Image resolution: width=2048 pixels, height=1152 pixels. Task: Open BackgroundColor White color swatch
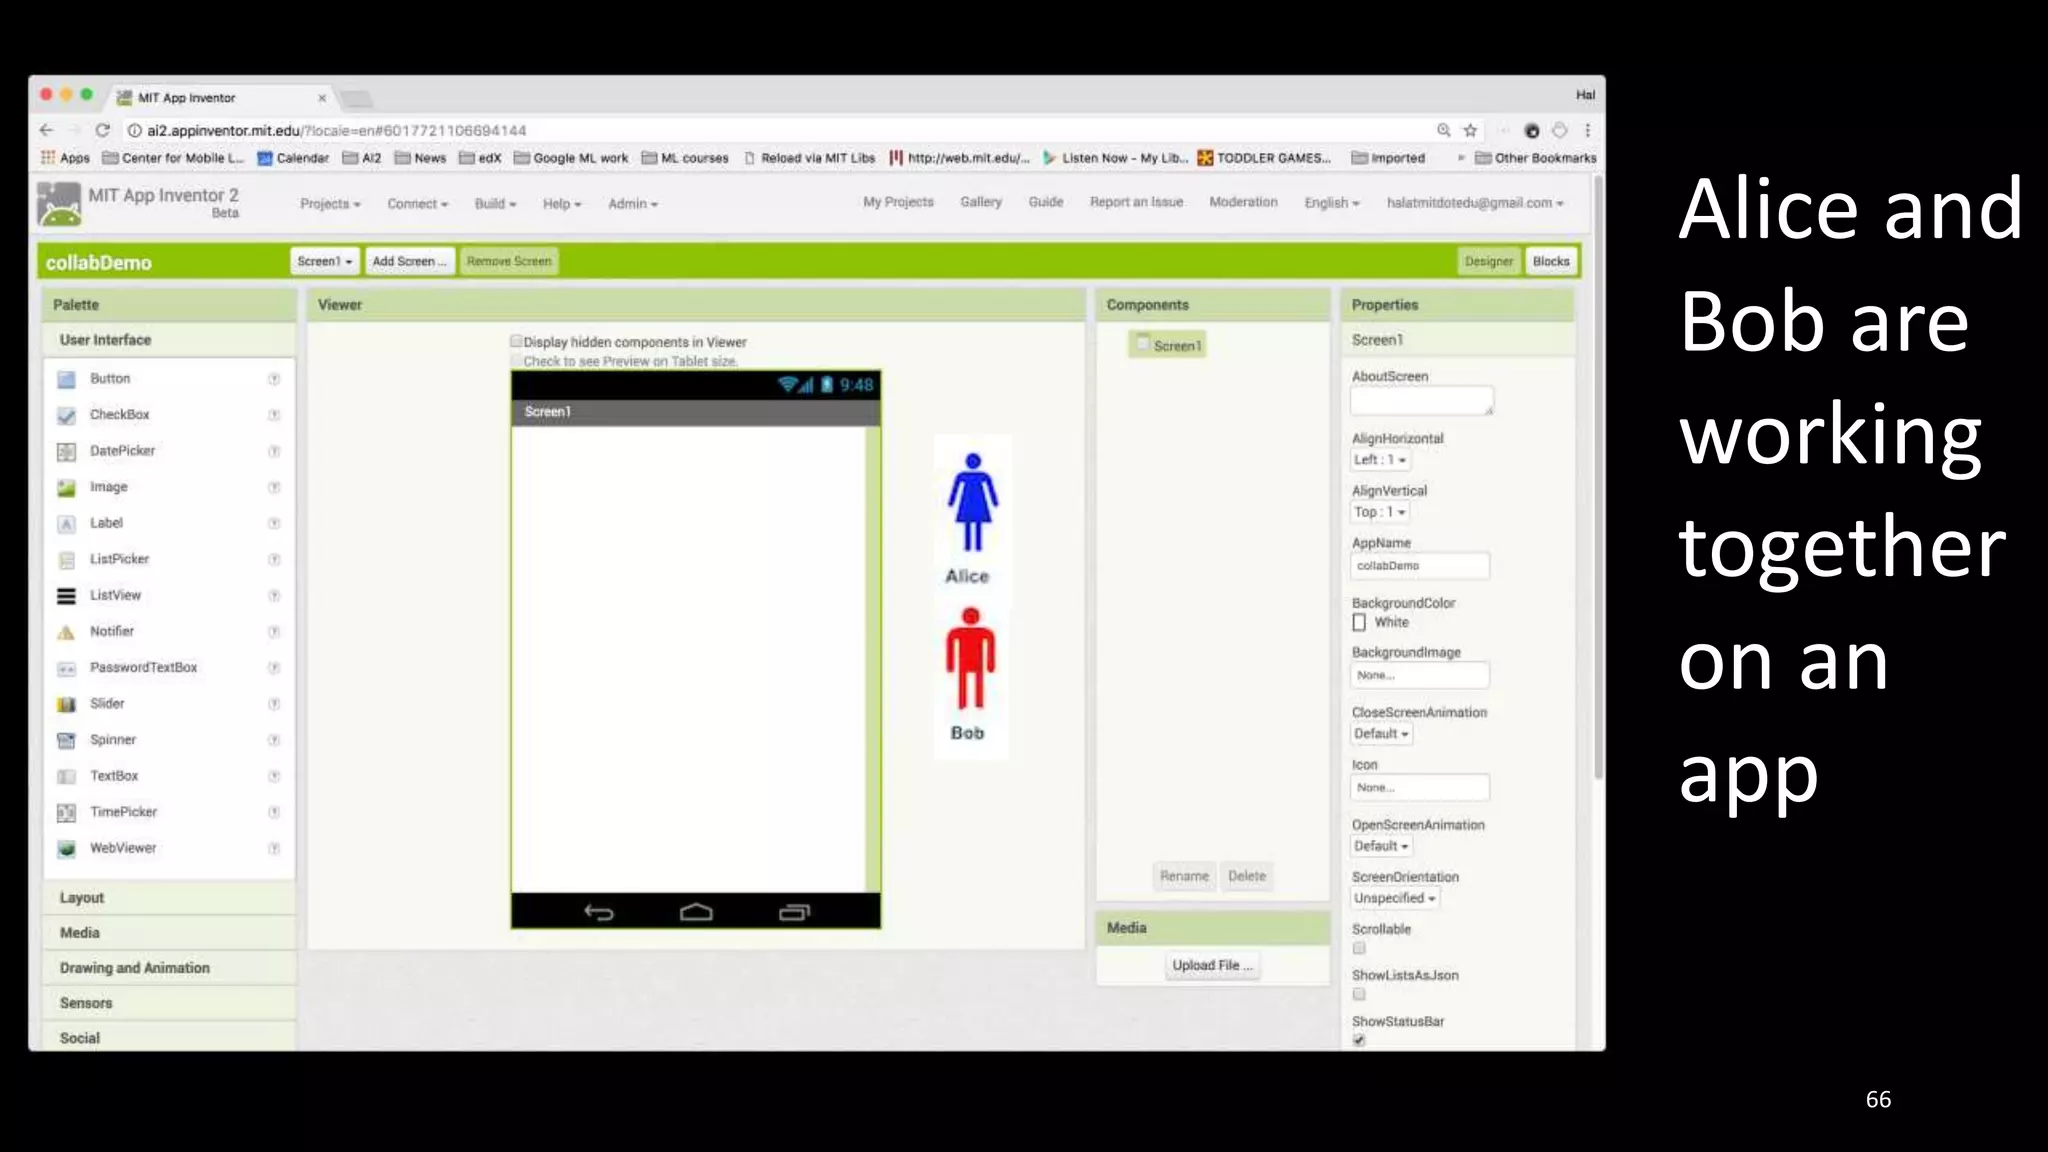[1359, 622]
